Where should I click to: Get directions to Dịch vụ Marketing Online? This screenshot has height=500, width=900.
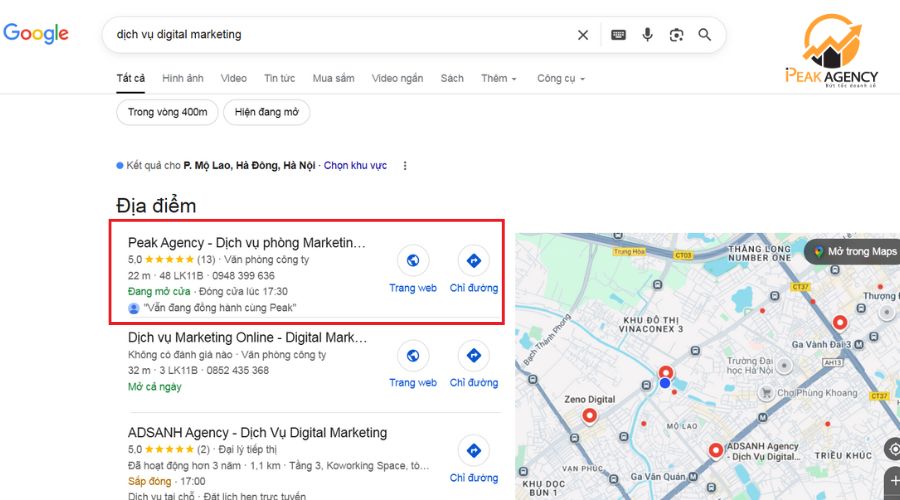tap(474, 355)
